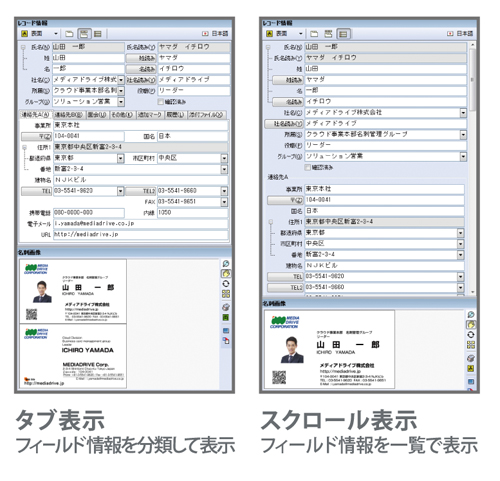The width and height of the screenshot is (500, 481).
Task: Select the business card image in the right panel
Action: click(x=329, y=349)
